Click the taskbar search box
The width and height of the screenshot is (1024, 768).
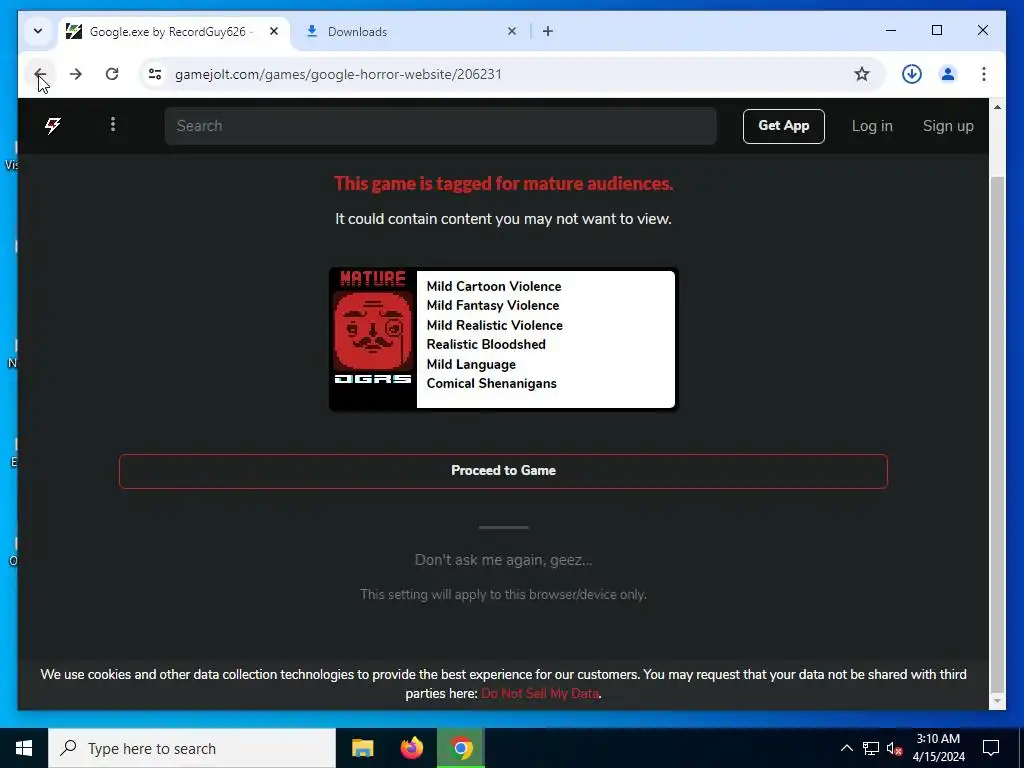point(192,748)
